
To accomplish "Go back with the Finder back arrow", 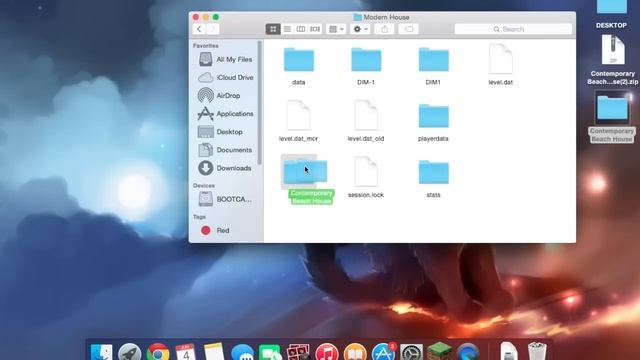I will click(x=199, y=29).
